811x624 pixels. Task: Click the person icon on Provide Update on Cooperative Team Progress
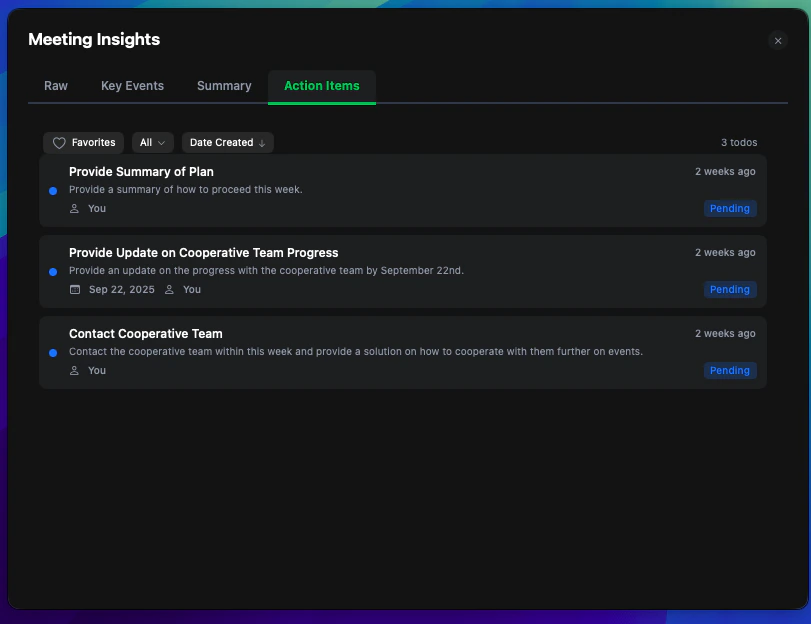coord(169,289)
